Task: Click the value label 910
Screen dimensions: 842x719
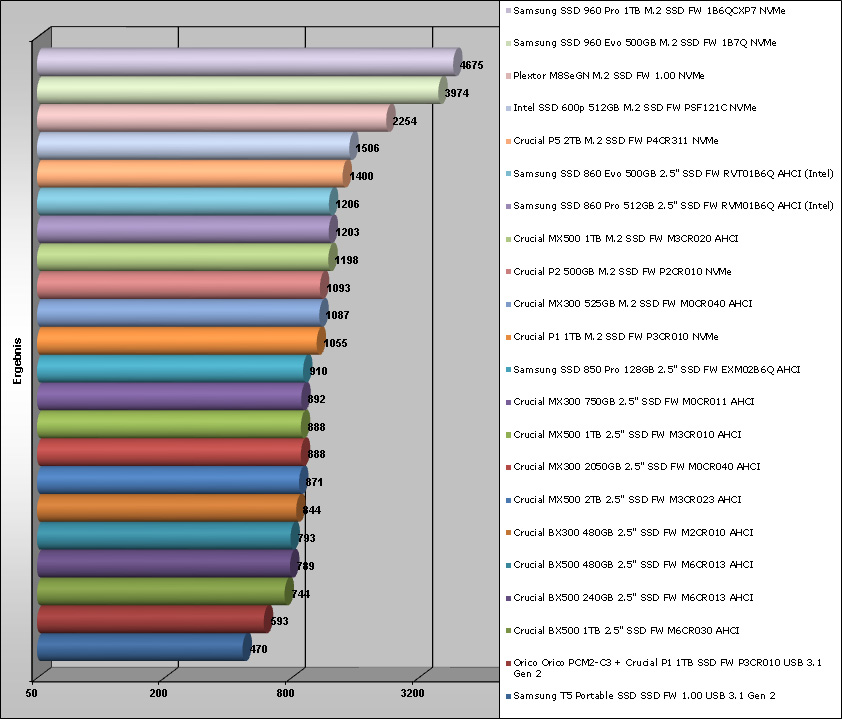Action: [x=318, y=371]
